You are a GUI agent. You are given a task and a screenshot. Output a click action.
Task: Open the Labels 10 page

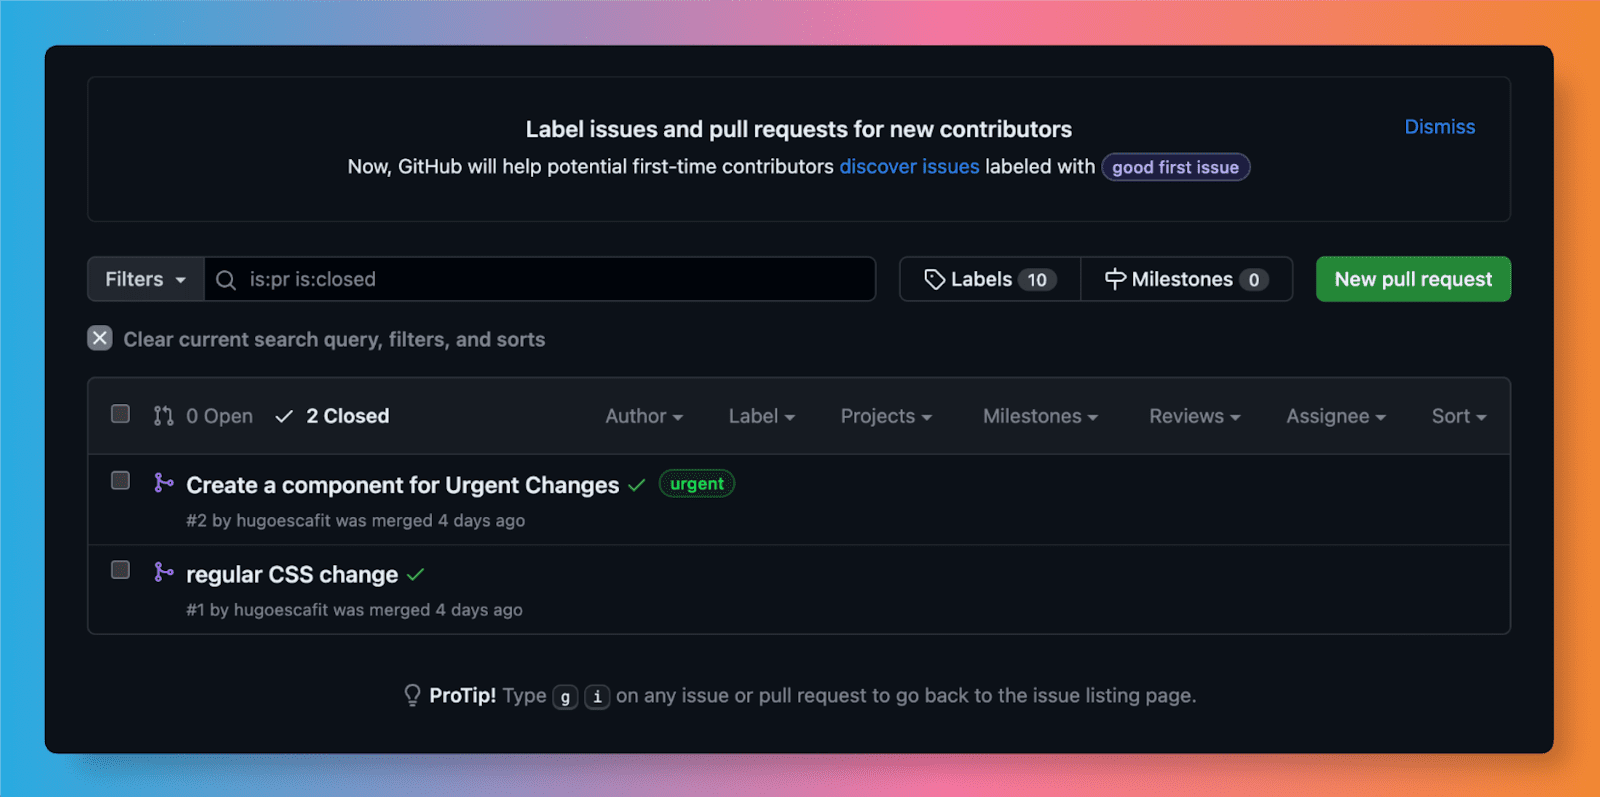pyautogui.click(x=990, y=279)
